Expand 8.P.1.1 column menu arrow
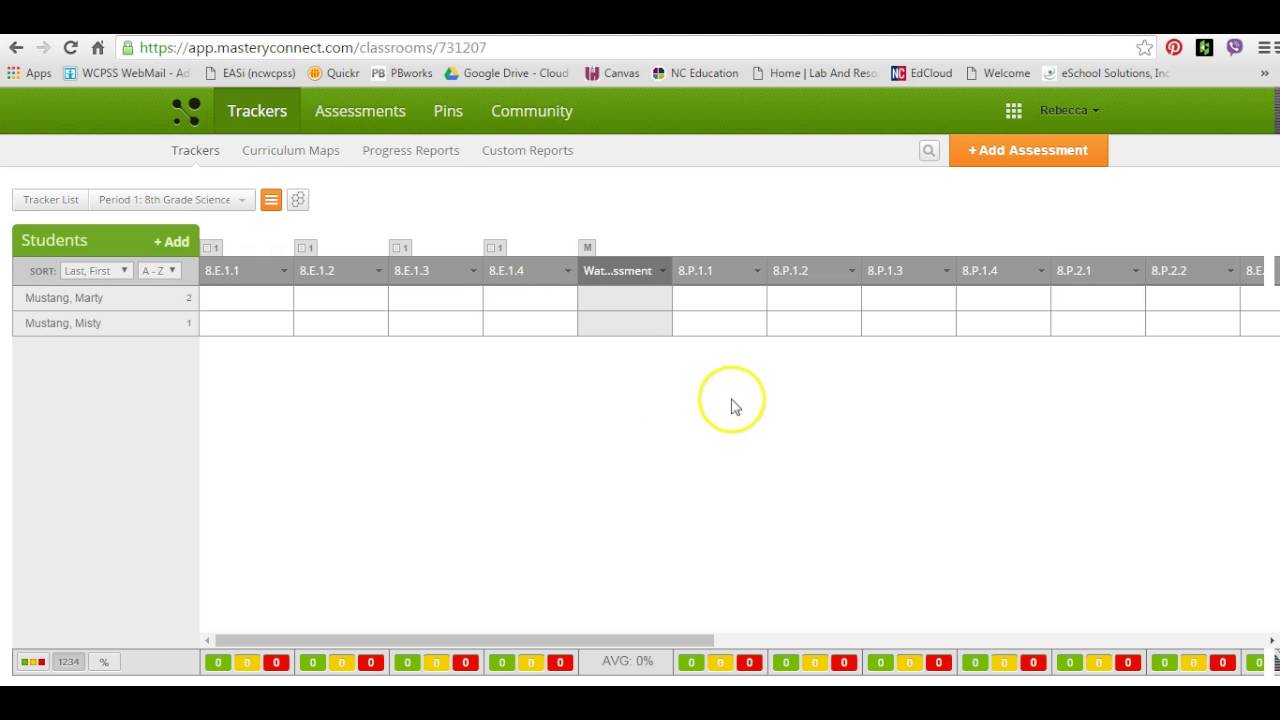Image resolution: width=1280 pixels, height=720 pixels. coord(757,271)
